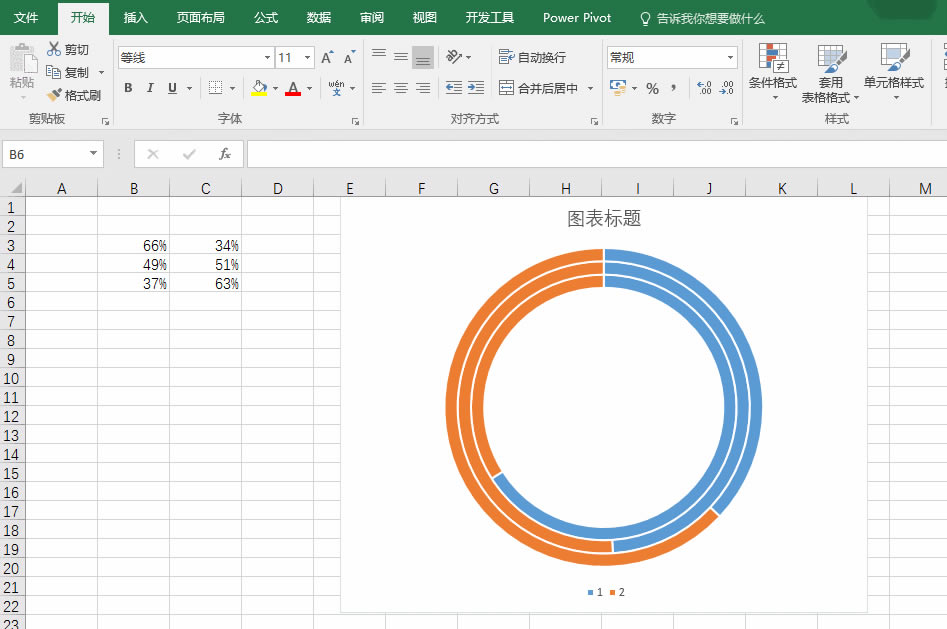Toggle Bold formatting
947x629 pixels.
pos(128,88)
